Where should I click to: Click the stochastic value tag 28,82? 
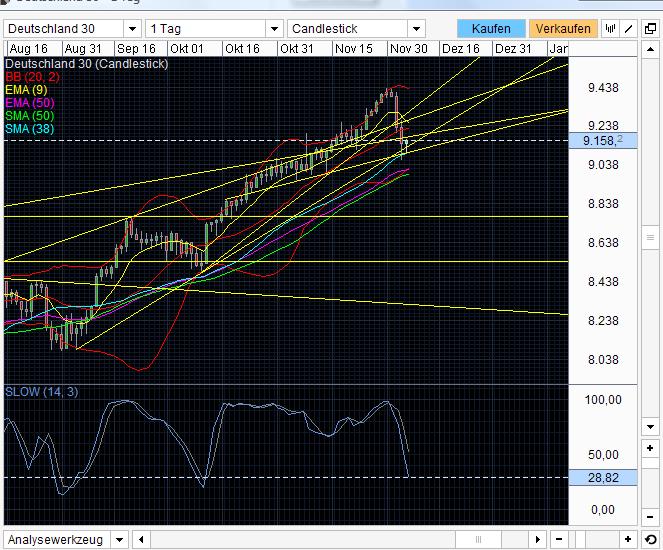point(603,478)
